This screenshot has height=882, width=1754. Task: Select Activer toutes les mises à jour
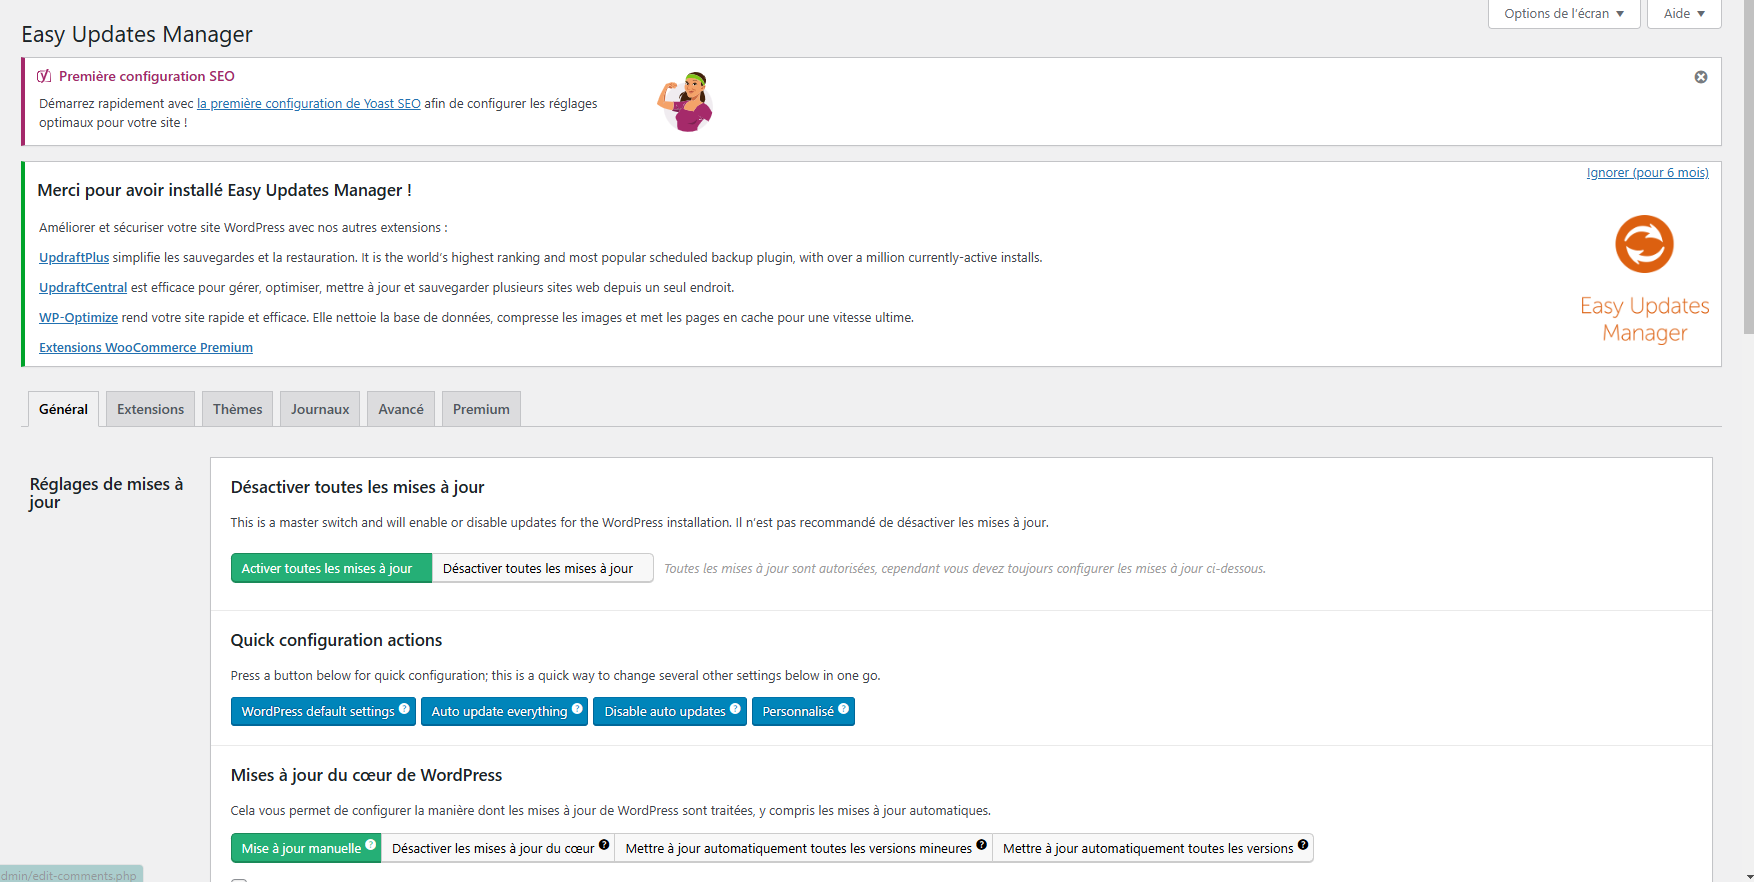[331, 568]
